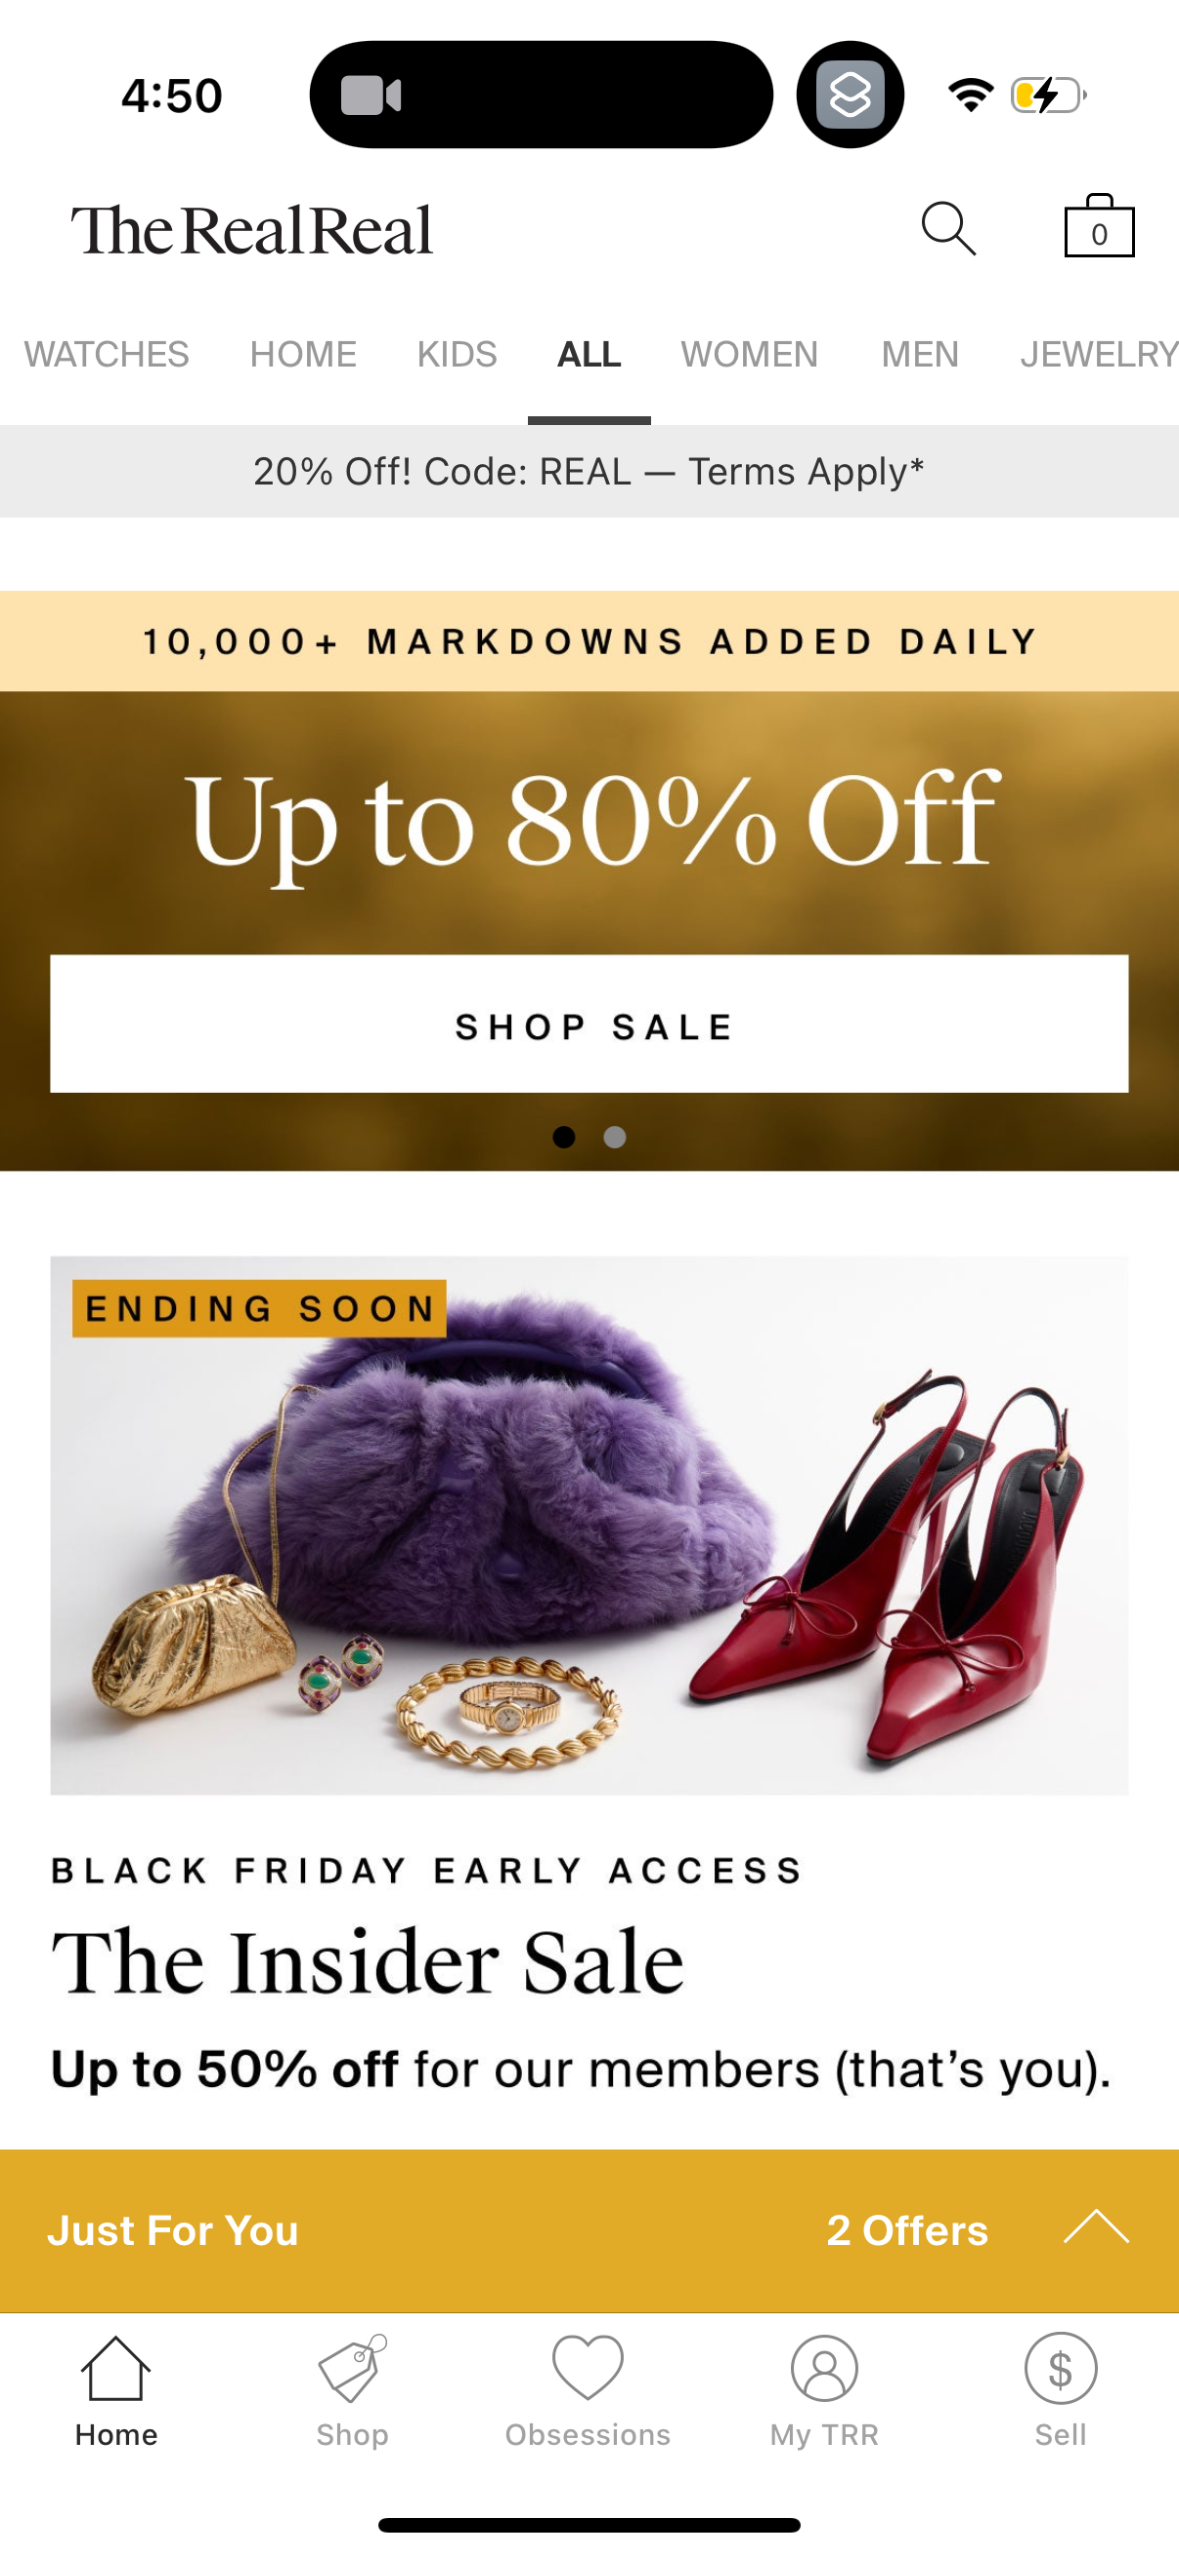Viewport: 1179px width, 2556px height.
Task: Open the search magnifier icon
Action: coord(948,228)
